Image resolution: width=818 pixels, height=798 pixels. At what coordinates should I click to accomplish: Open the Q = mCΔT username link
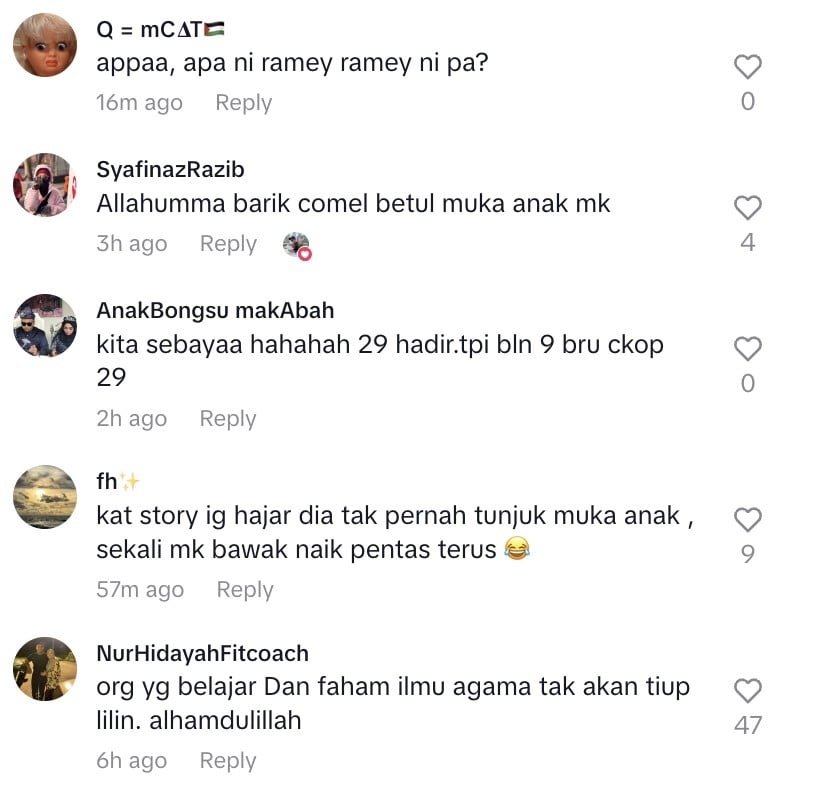[x=160, y=30]
